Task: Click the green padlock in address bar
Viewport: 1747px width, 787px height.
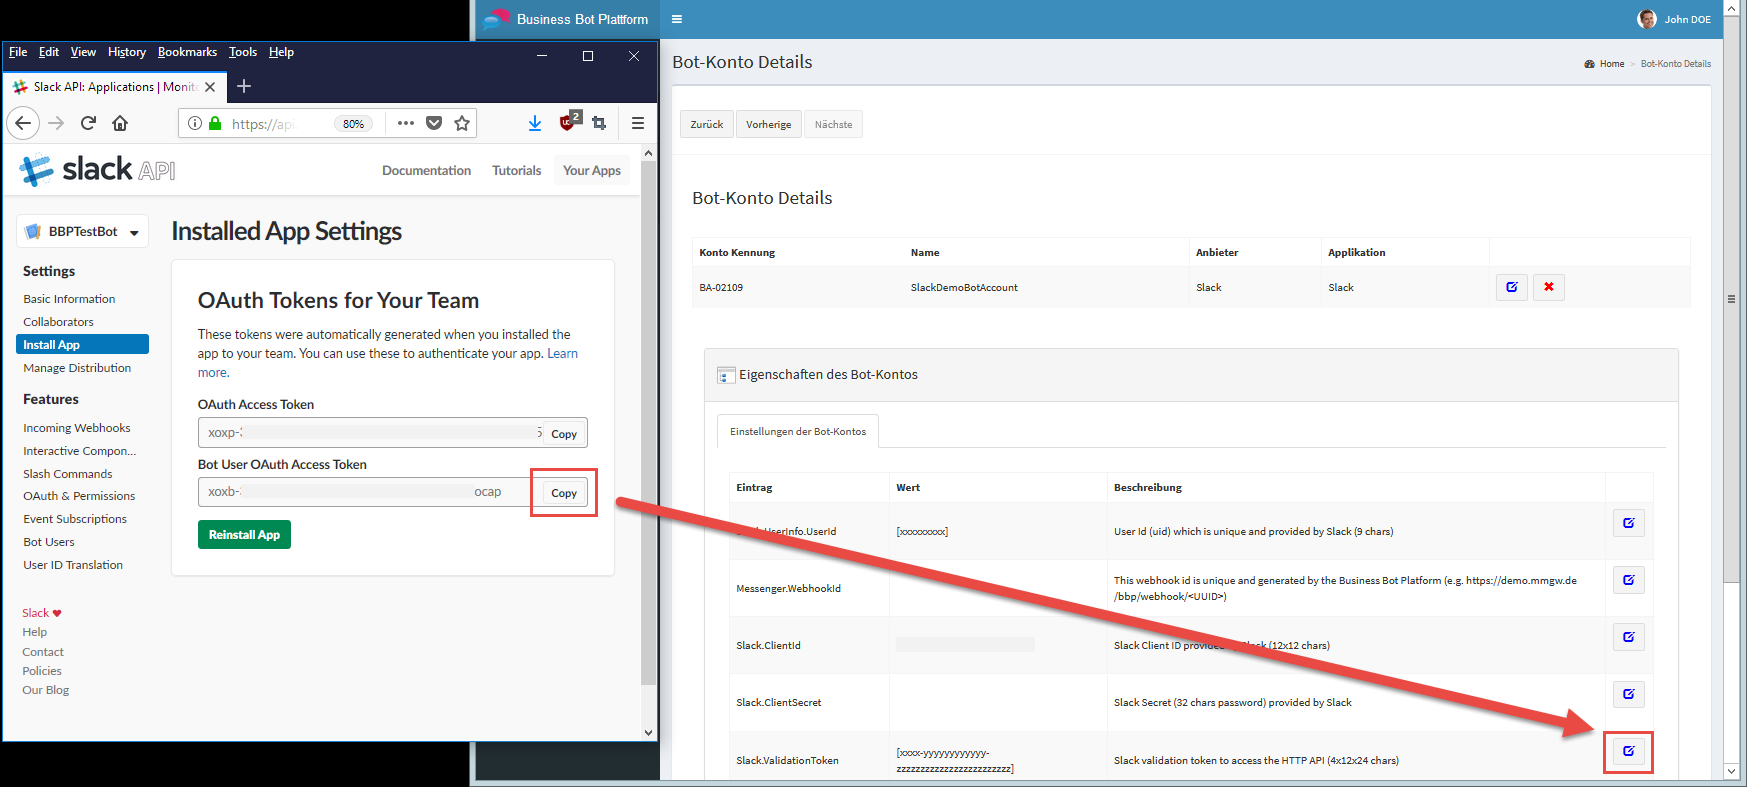Action: tap(215, 123)
